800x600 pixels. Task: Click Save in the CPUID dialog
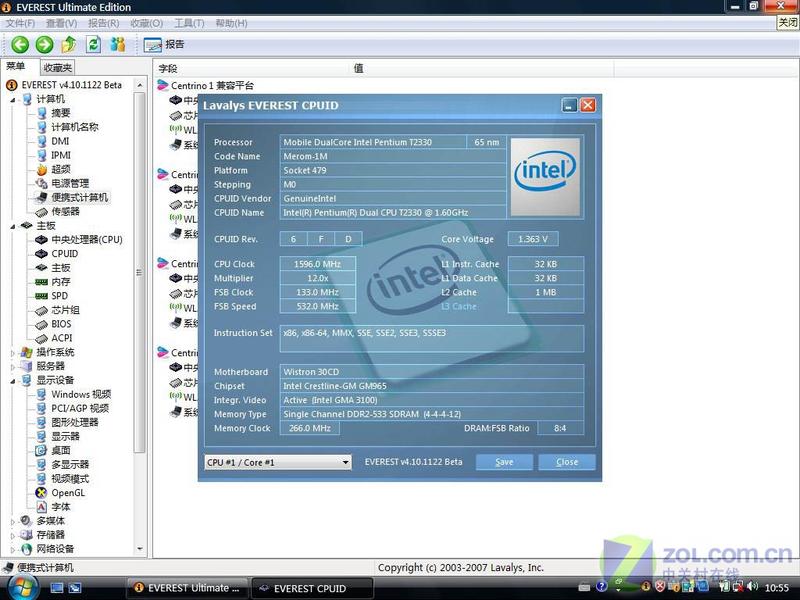tap(504, 462)
